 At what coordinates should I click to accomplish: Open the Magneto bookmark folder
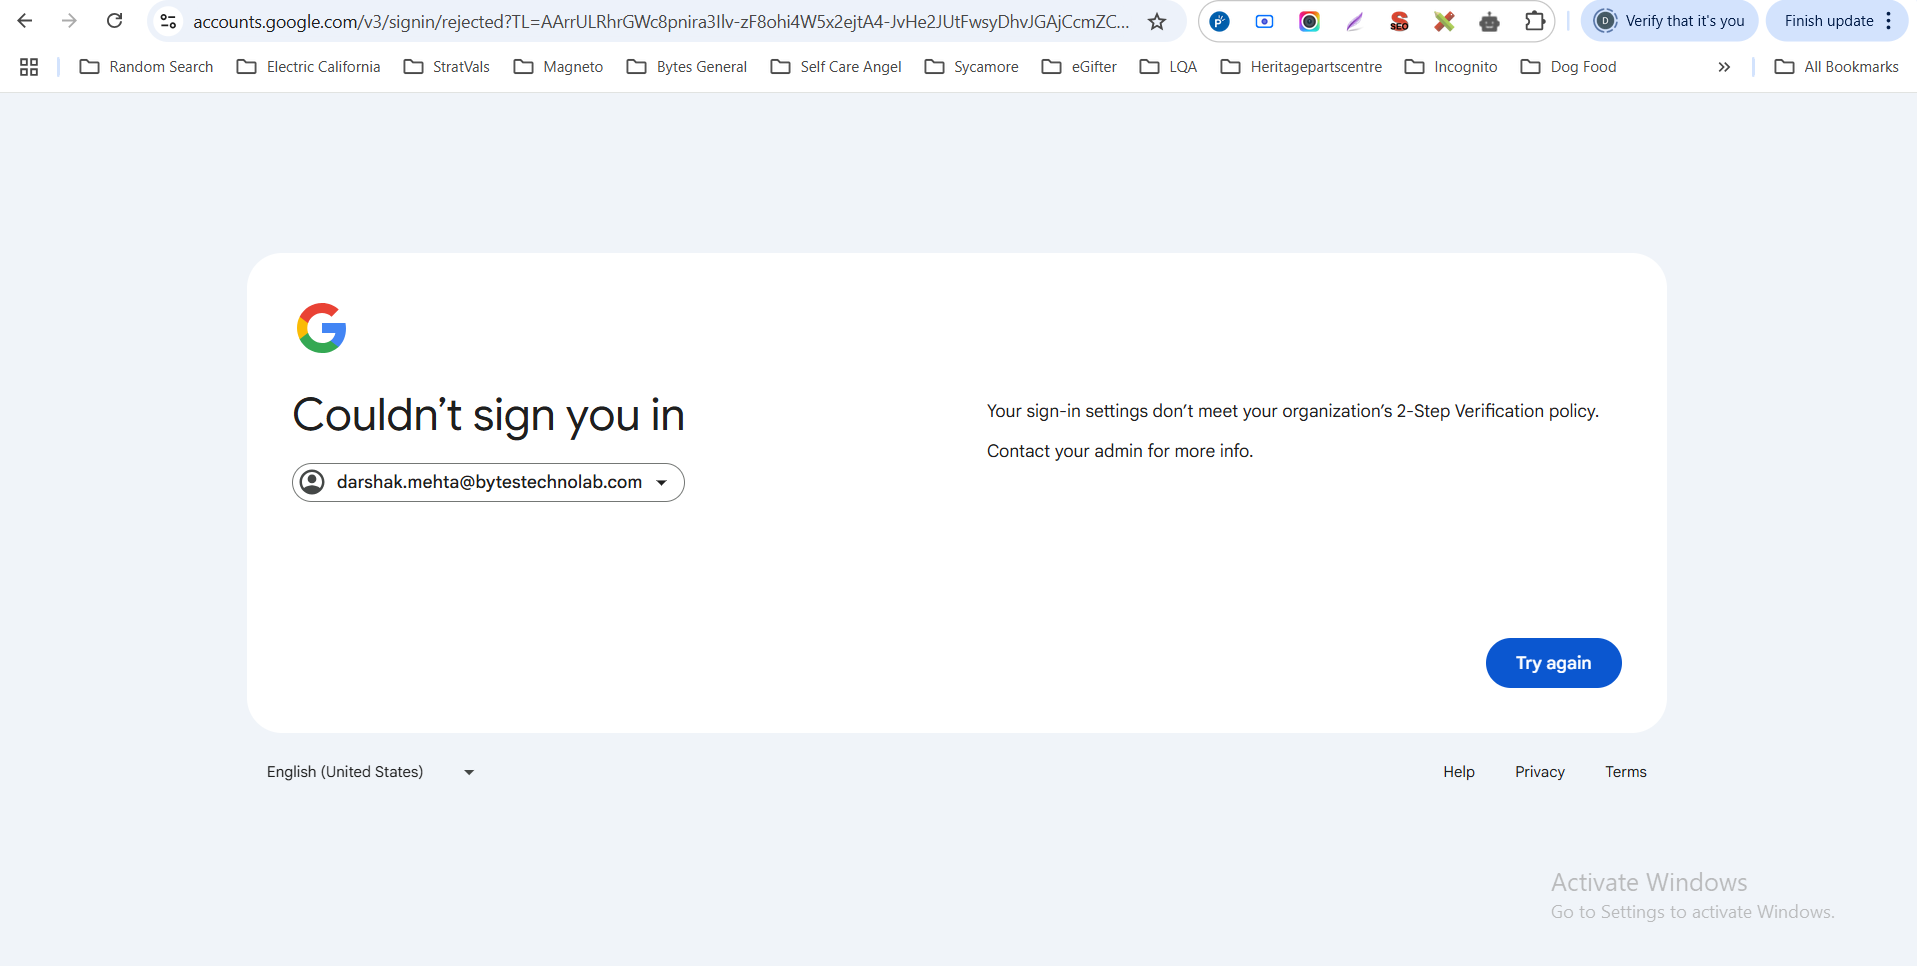559,67
